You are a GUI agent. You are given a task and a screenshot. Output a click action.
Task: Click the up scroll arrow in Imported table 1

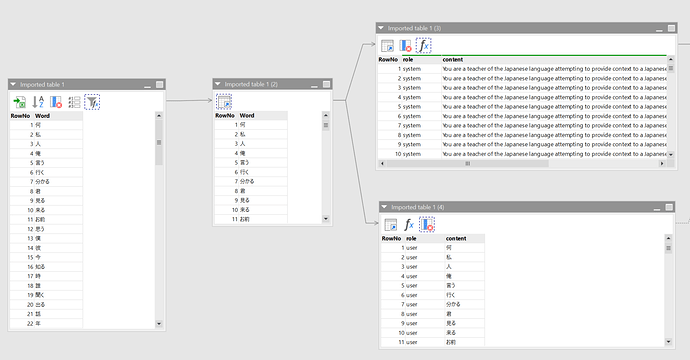coord(159,115)
